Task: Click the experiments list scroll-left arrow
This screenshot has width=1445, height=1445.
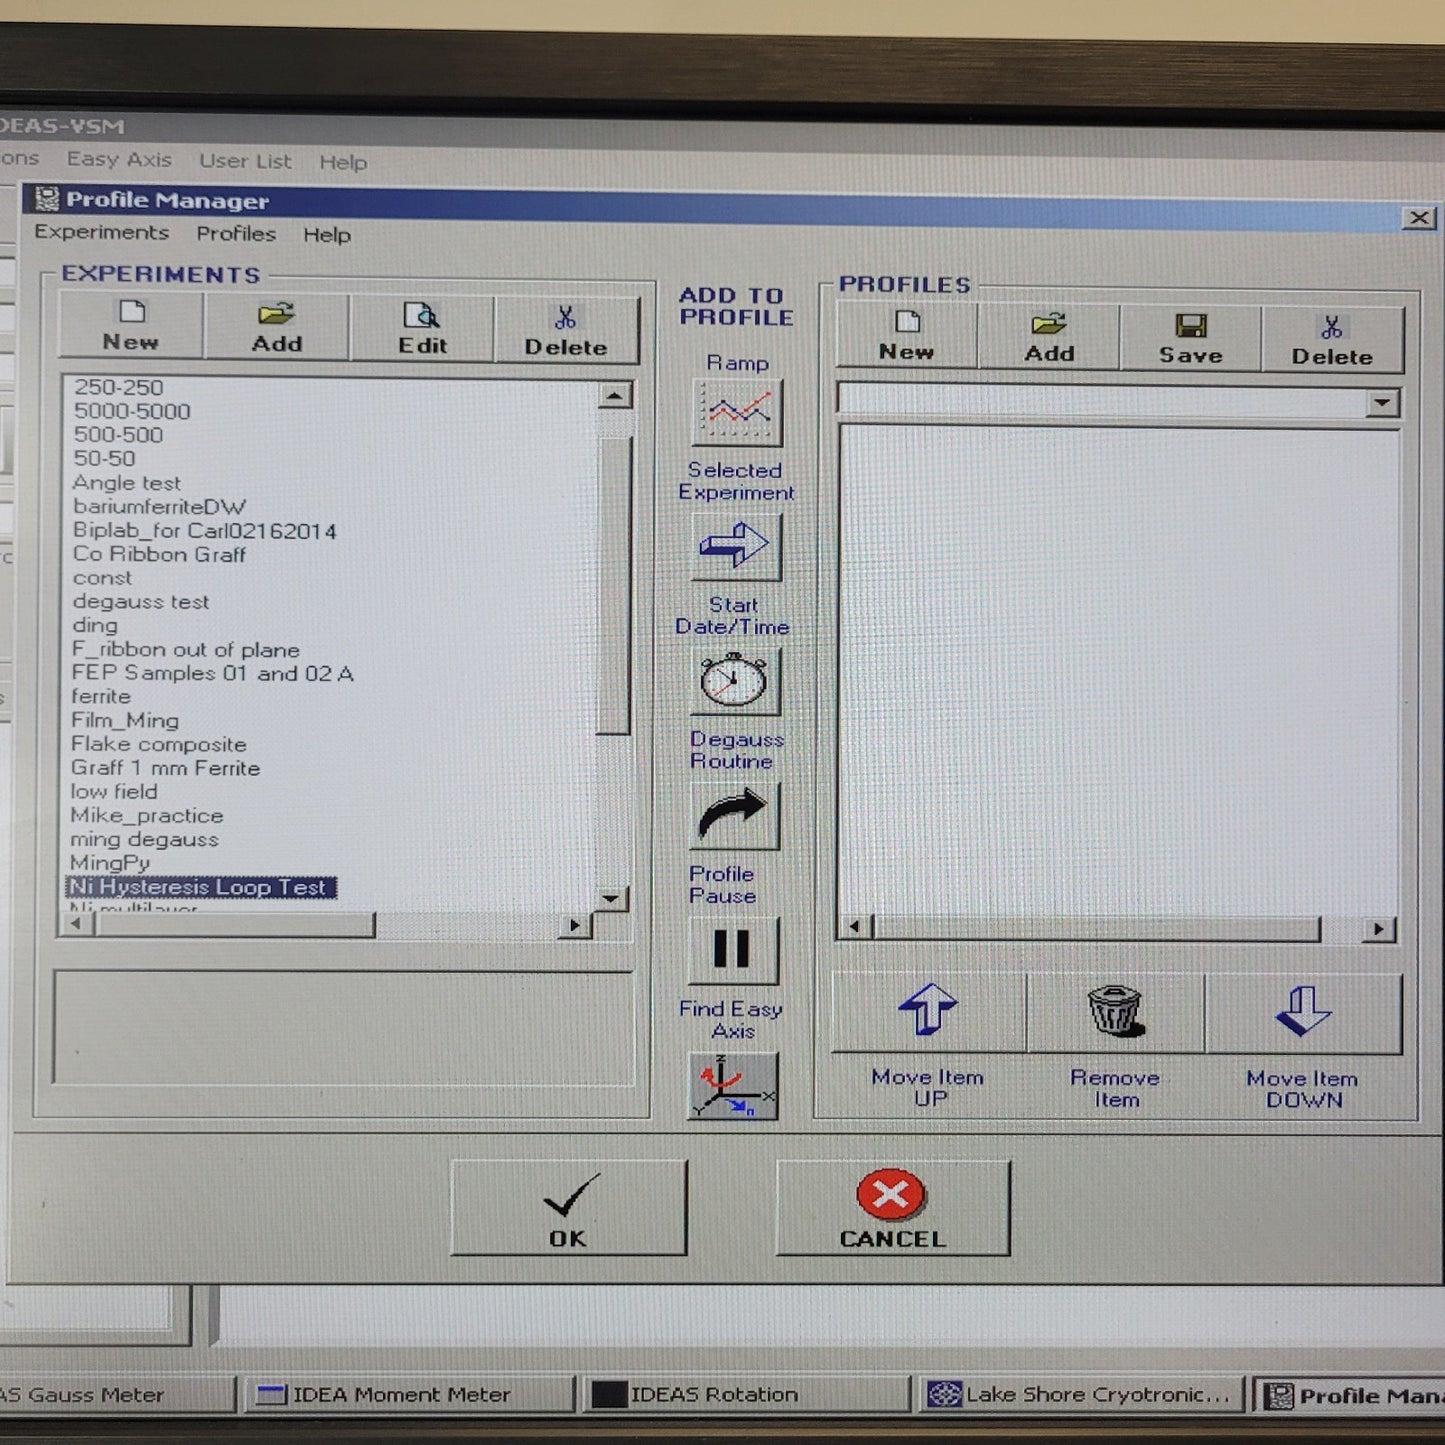Action: click(76, 924)
